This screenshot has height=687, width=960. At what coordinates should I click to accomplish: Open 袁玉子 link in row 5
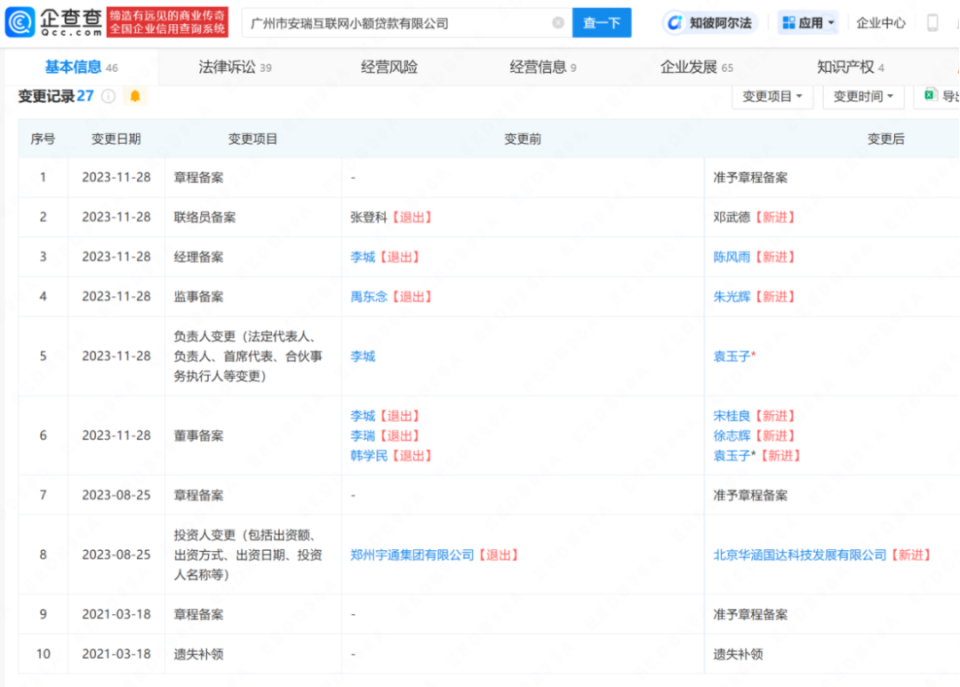[x=732, y=356]
